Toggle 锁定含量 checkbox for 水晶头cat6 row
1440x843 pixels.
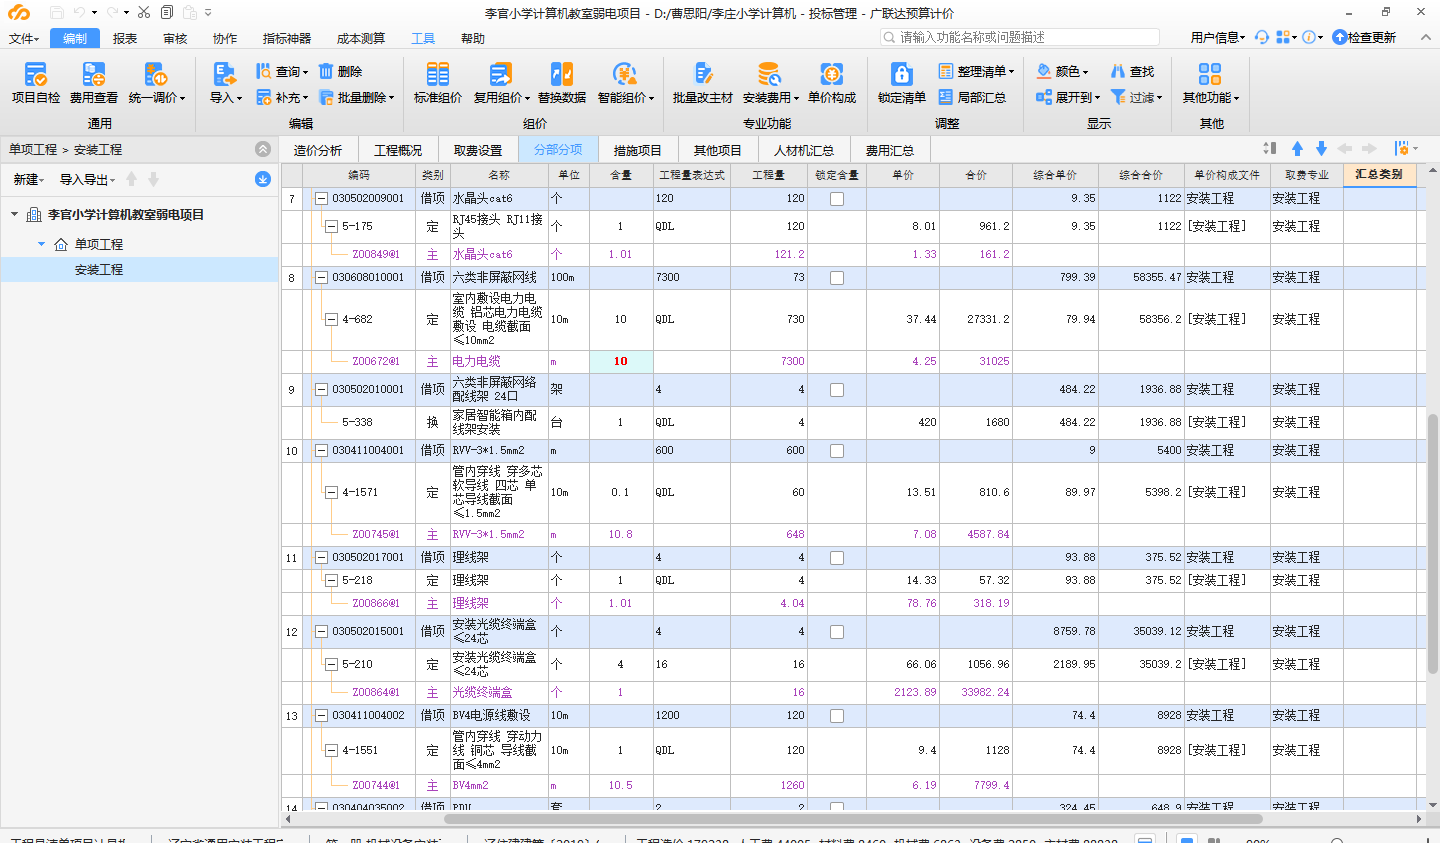(x=837, y=199)
